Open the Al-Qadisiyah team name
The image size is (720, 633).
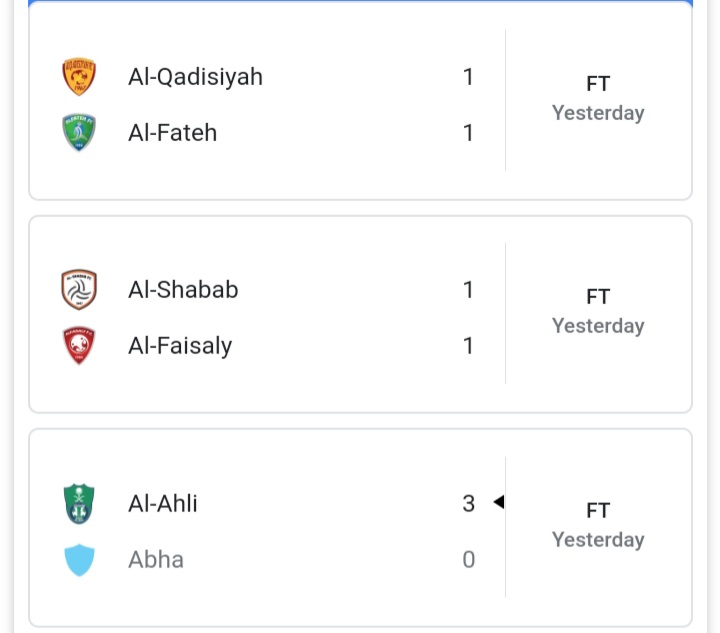pos(195,77)
